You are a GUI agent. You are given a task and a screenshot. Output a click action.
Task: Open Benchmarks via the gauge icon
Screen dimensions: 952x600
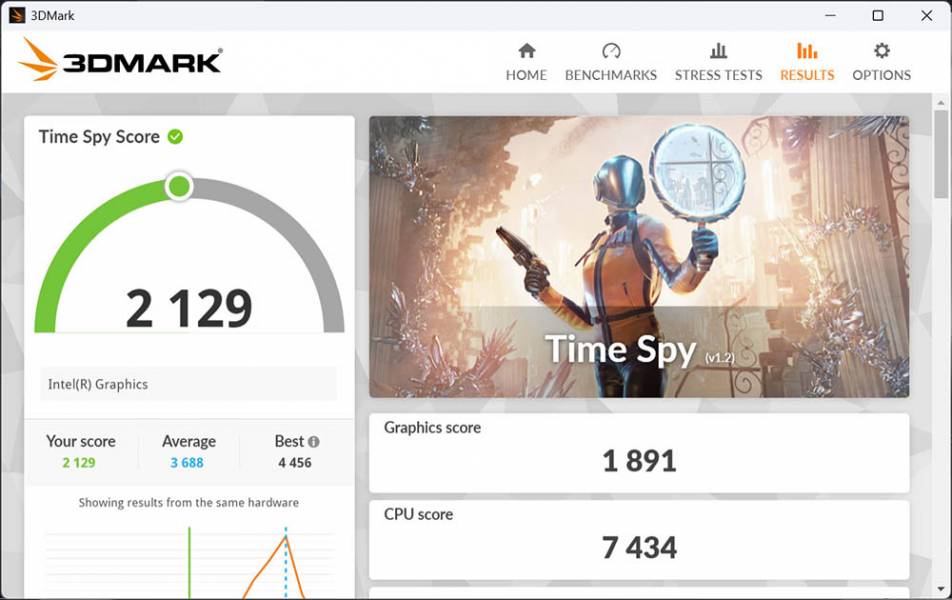pos(611,50)
